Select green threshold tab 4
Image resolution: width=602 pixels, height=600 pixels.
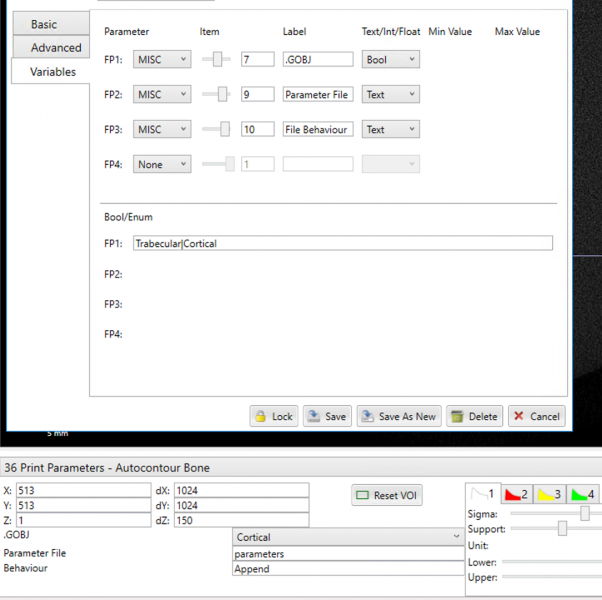click(x=583, y=494)
